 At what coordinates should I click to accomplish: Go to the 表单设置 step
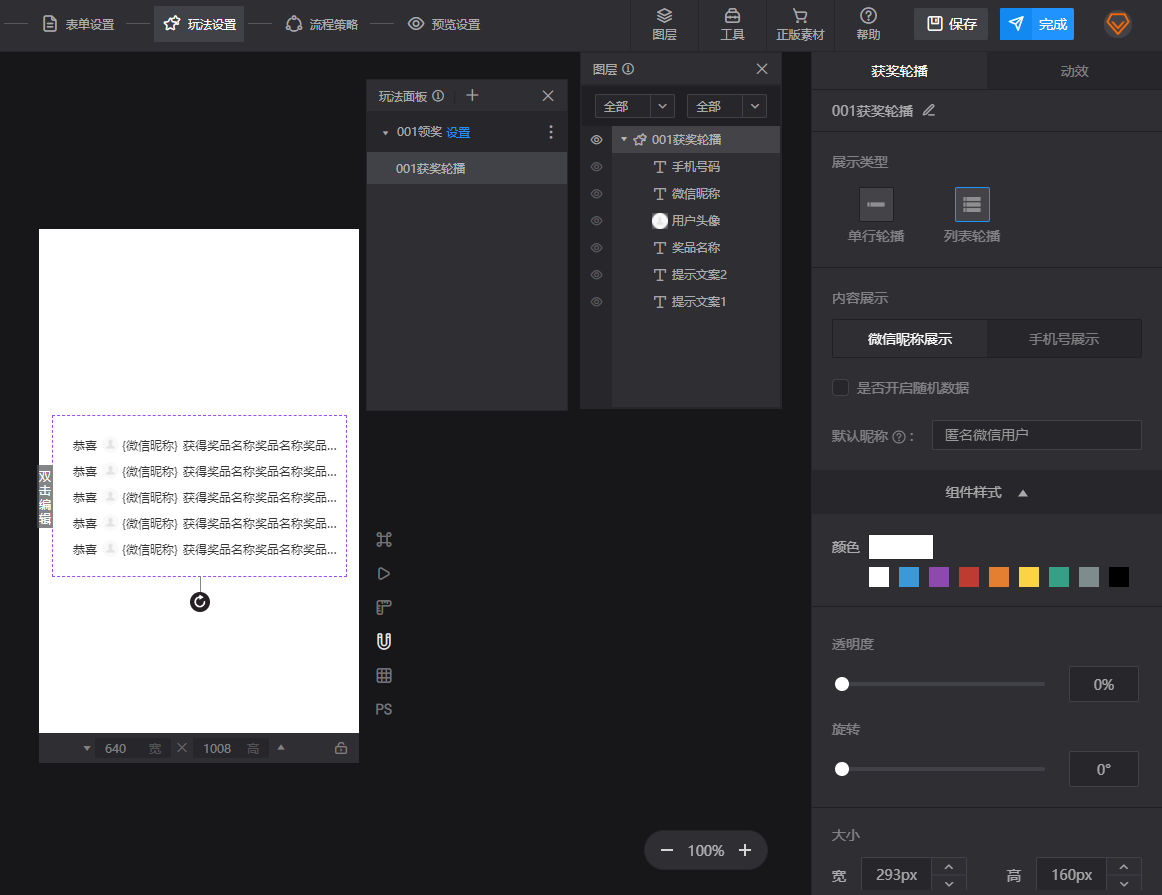pos(78,24)
